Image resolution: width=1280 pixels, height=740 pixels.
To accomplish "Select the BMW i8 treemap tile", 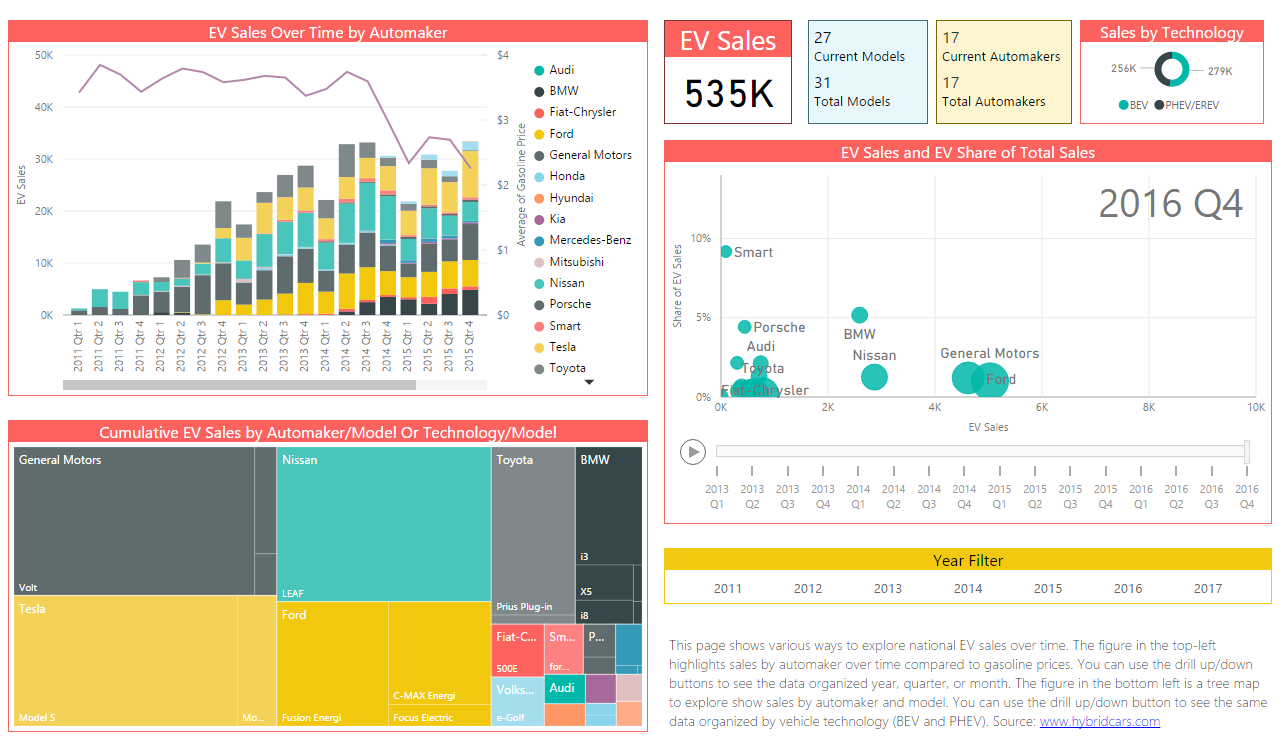I will 605,611.
